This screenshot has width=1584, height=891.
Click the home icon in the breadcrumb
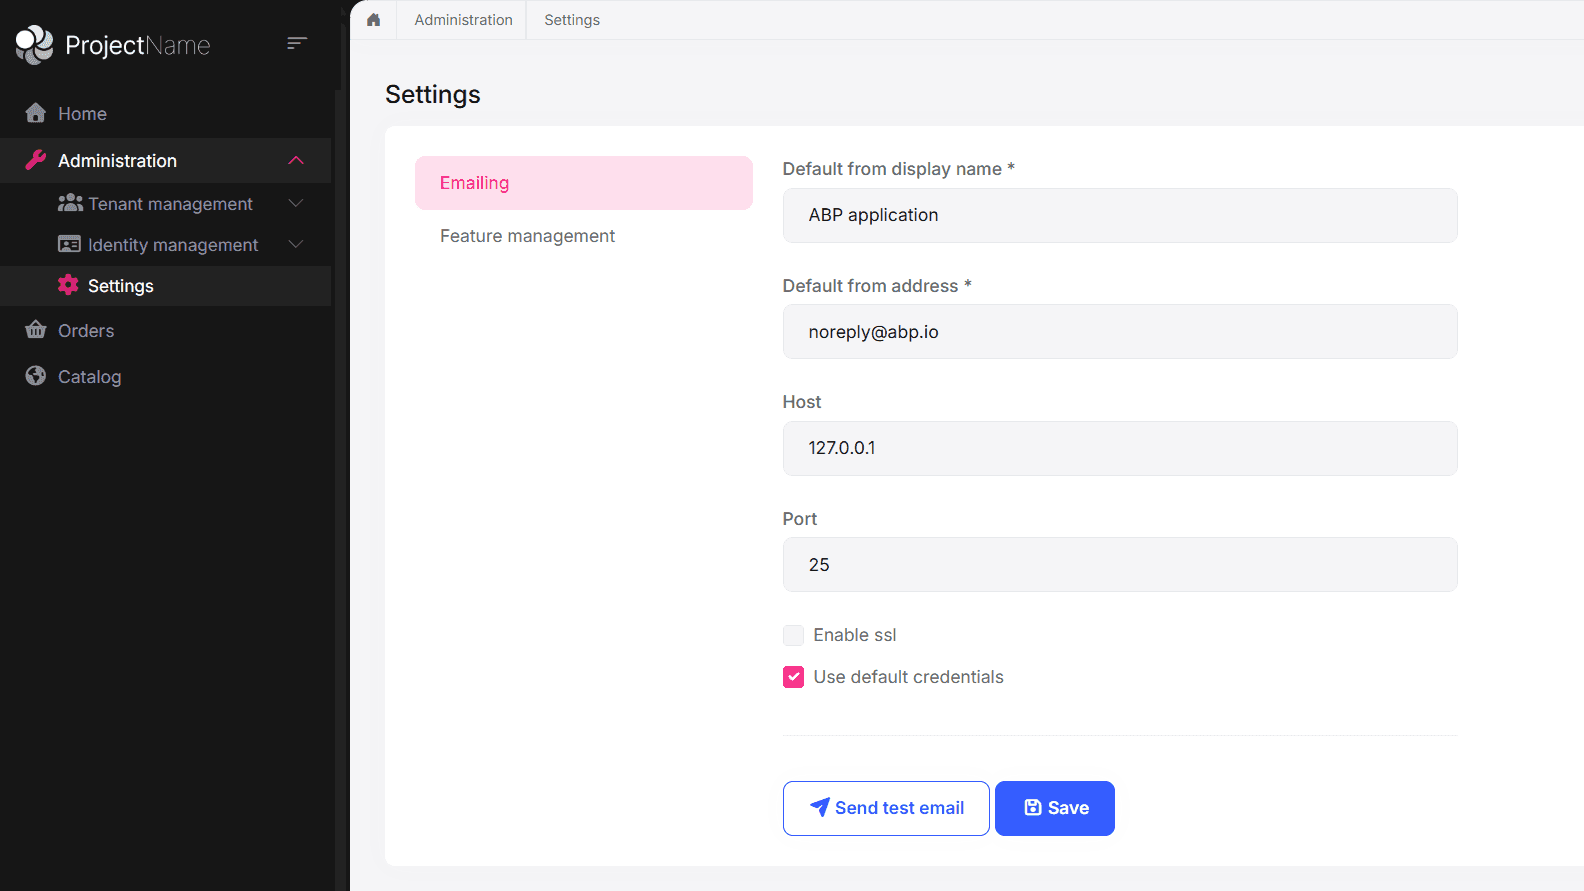click(374, 20)
